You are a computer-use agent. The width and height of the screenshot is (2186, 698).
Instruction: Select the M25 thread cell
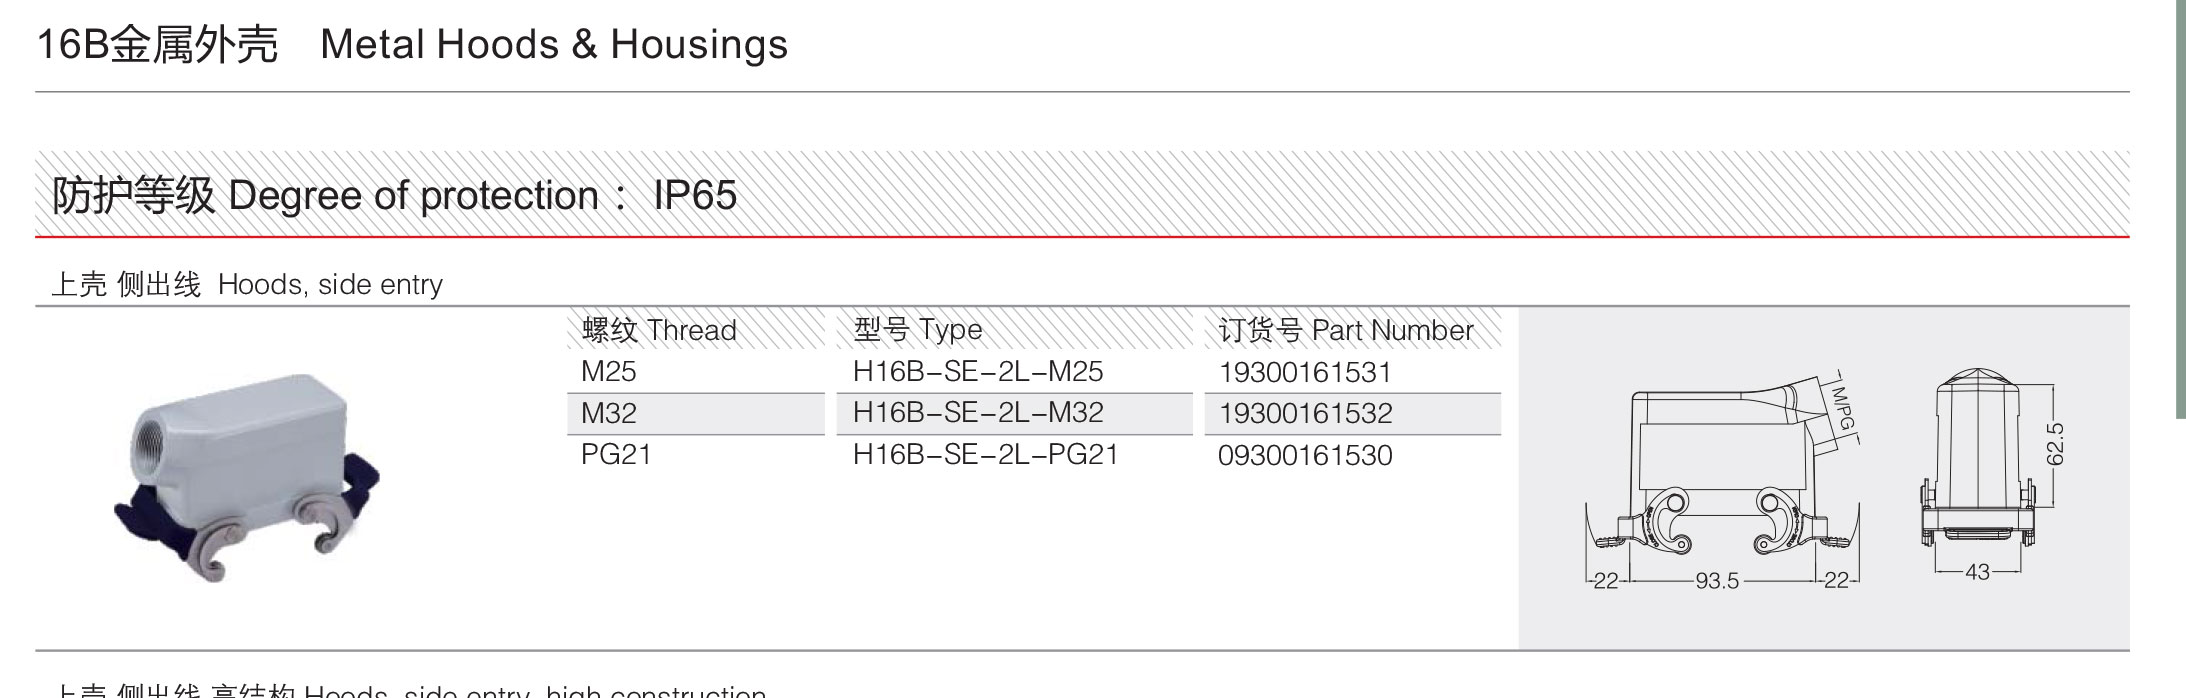coord(609,372)
